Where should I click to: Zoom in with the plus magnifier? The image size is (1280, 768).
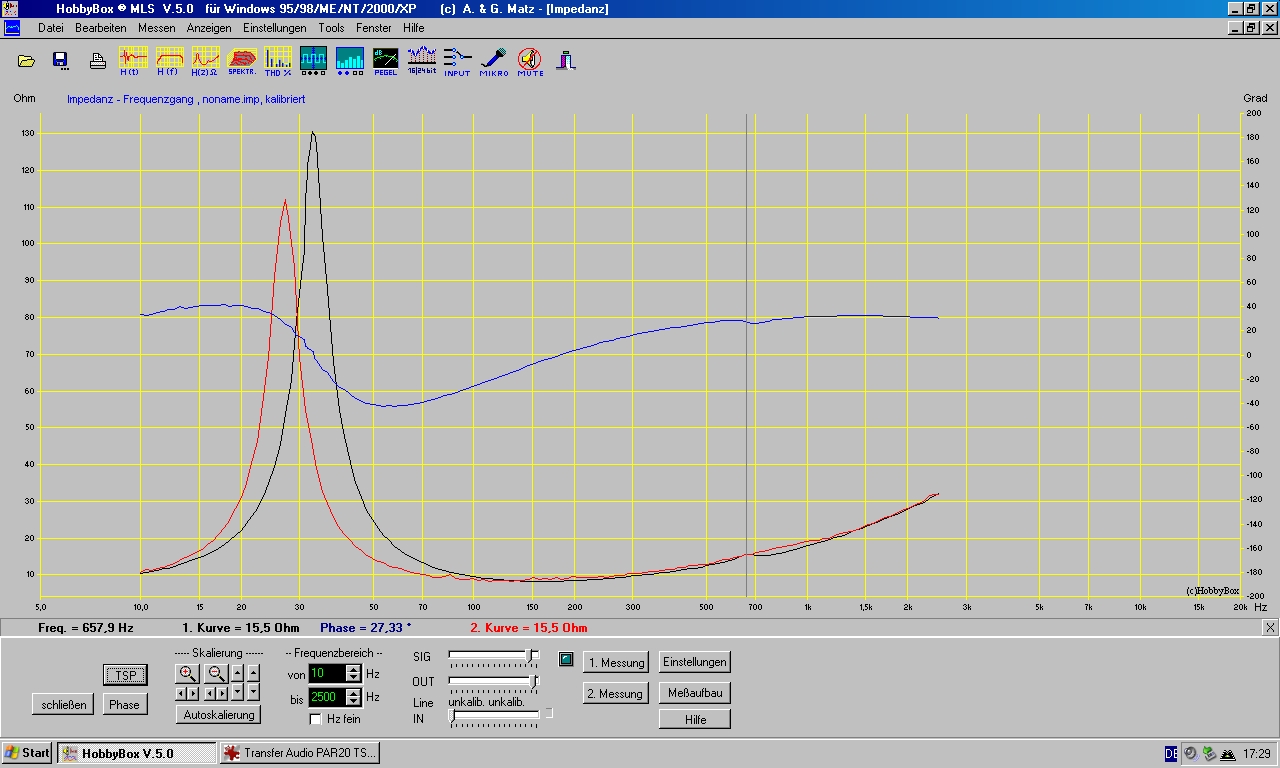pos(187,673)
